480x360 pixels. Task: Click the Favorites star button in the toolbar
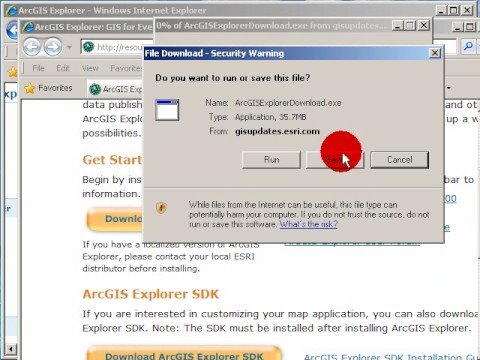[x=49, y=88]
